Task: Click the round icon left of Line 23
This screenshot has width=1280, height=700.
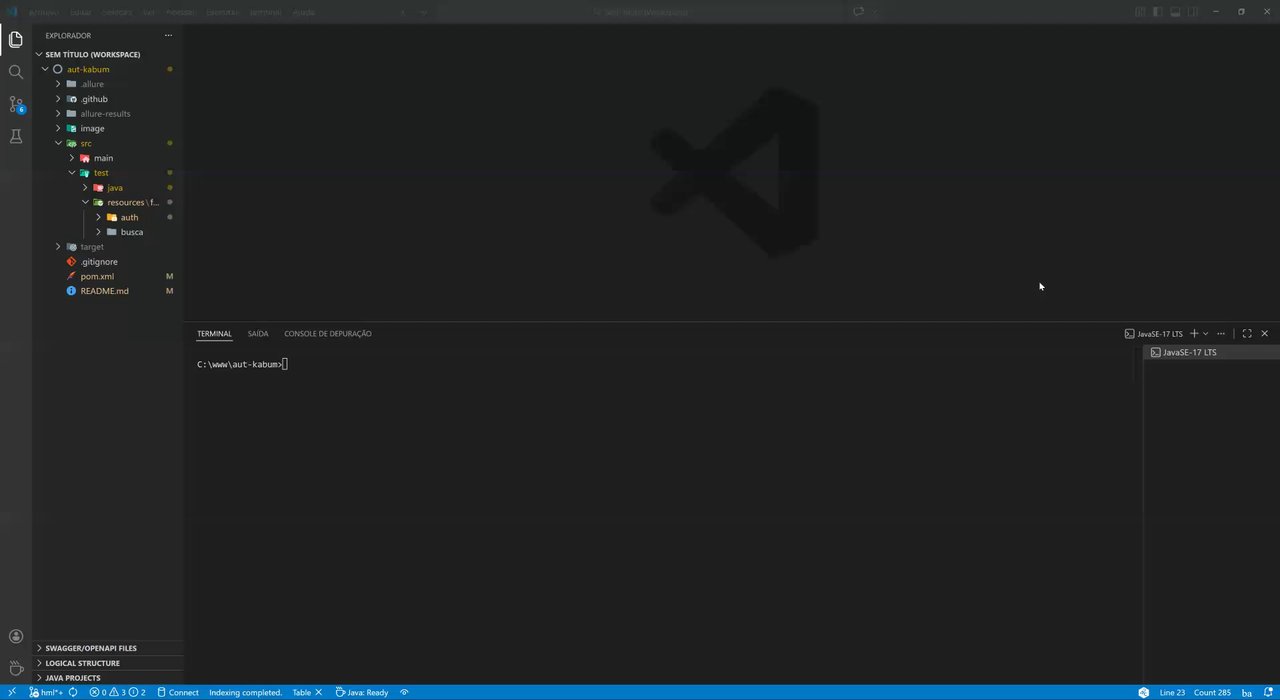Action: [x=1143, y=692]
